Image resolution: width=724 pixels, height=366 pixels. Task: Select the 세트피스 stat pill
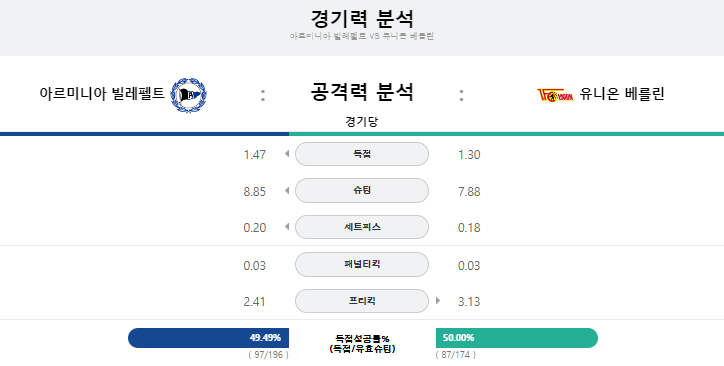pyautogui.click(x=362, y=227)
